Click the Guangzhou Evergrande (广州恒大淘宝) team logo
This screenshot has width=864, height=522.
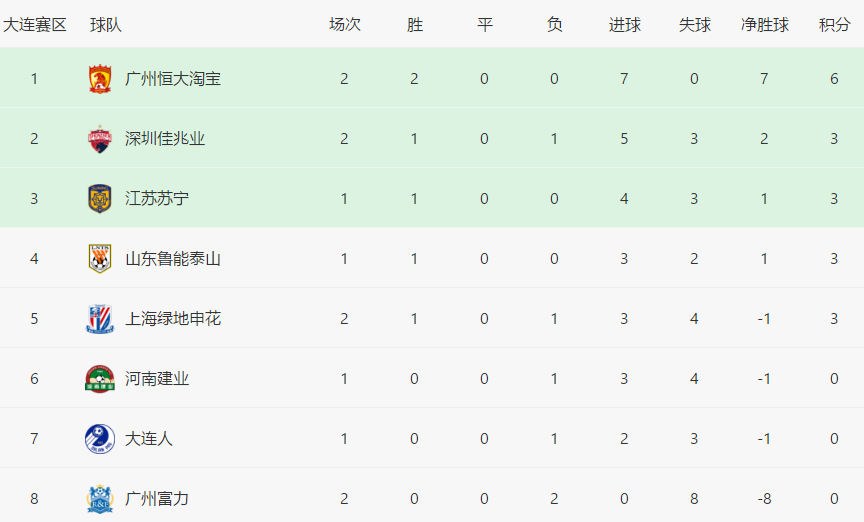click(100, 78)
